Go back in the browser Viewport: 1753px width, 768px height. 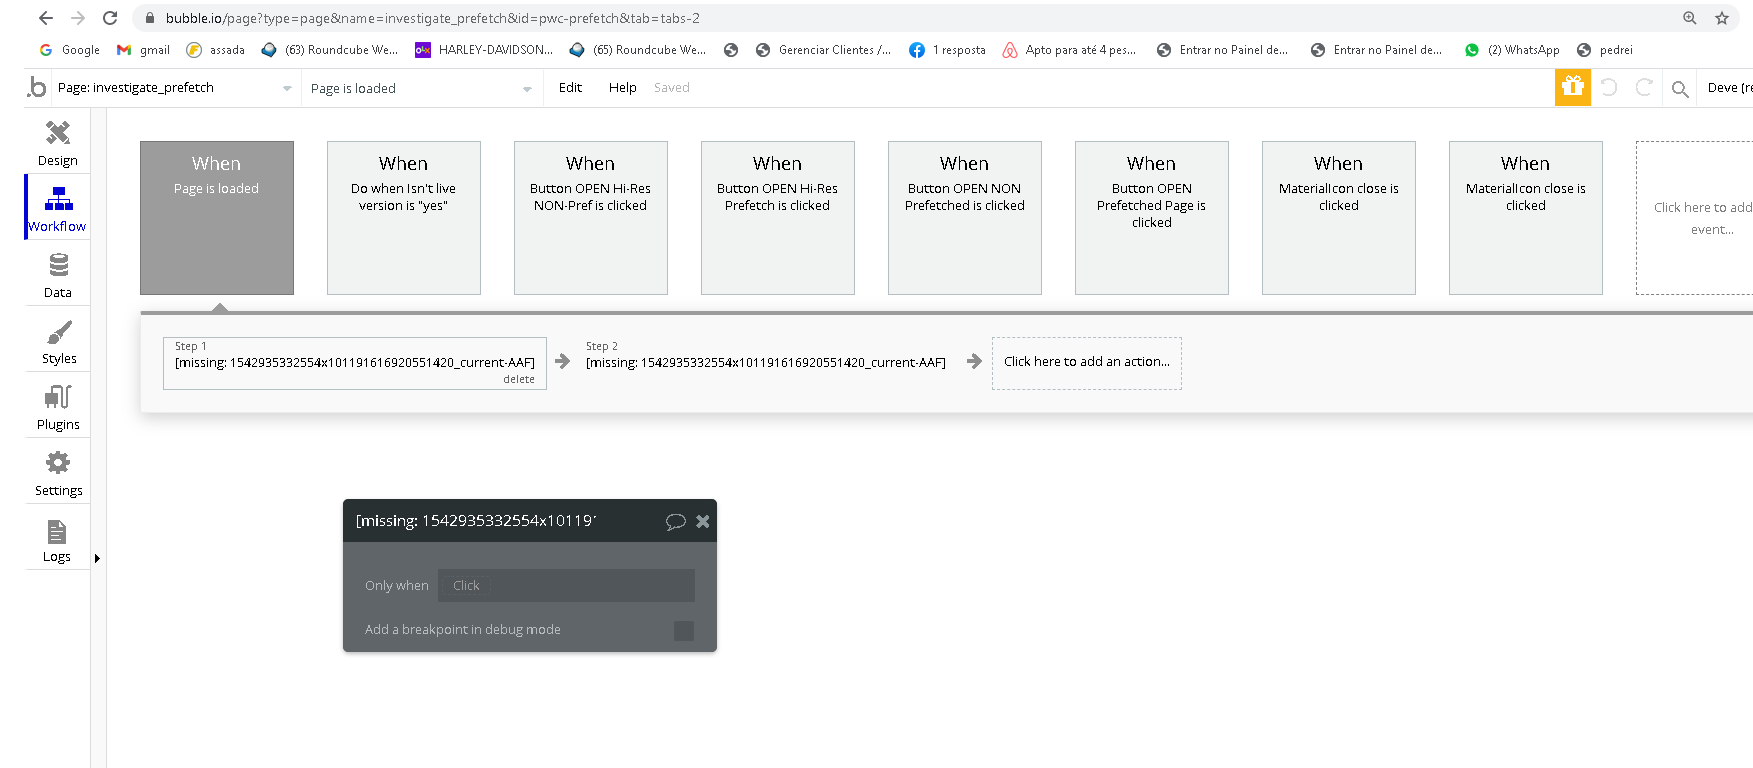coord(46,18)
